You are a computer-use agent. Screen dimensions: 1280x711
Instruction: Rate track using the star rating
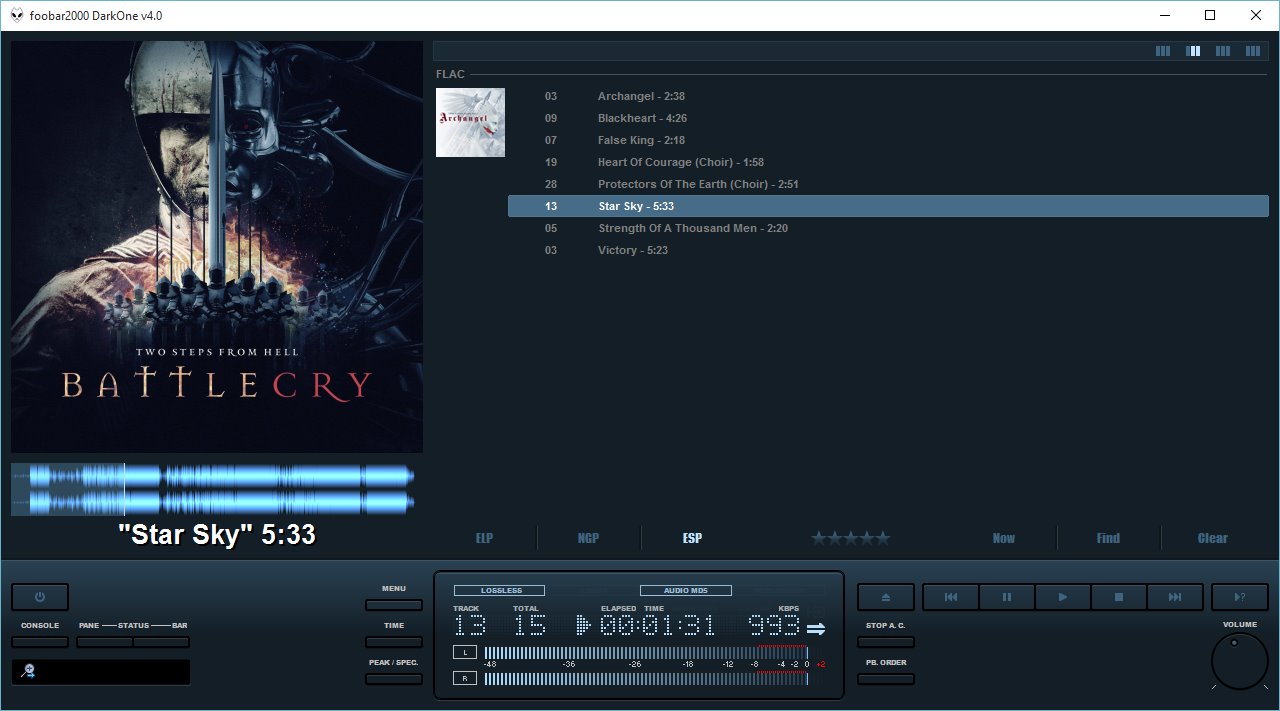click(x=851, y=538)
